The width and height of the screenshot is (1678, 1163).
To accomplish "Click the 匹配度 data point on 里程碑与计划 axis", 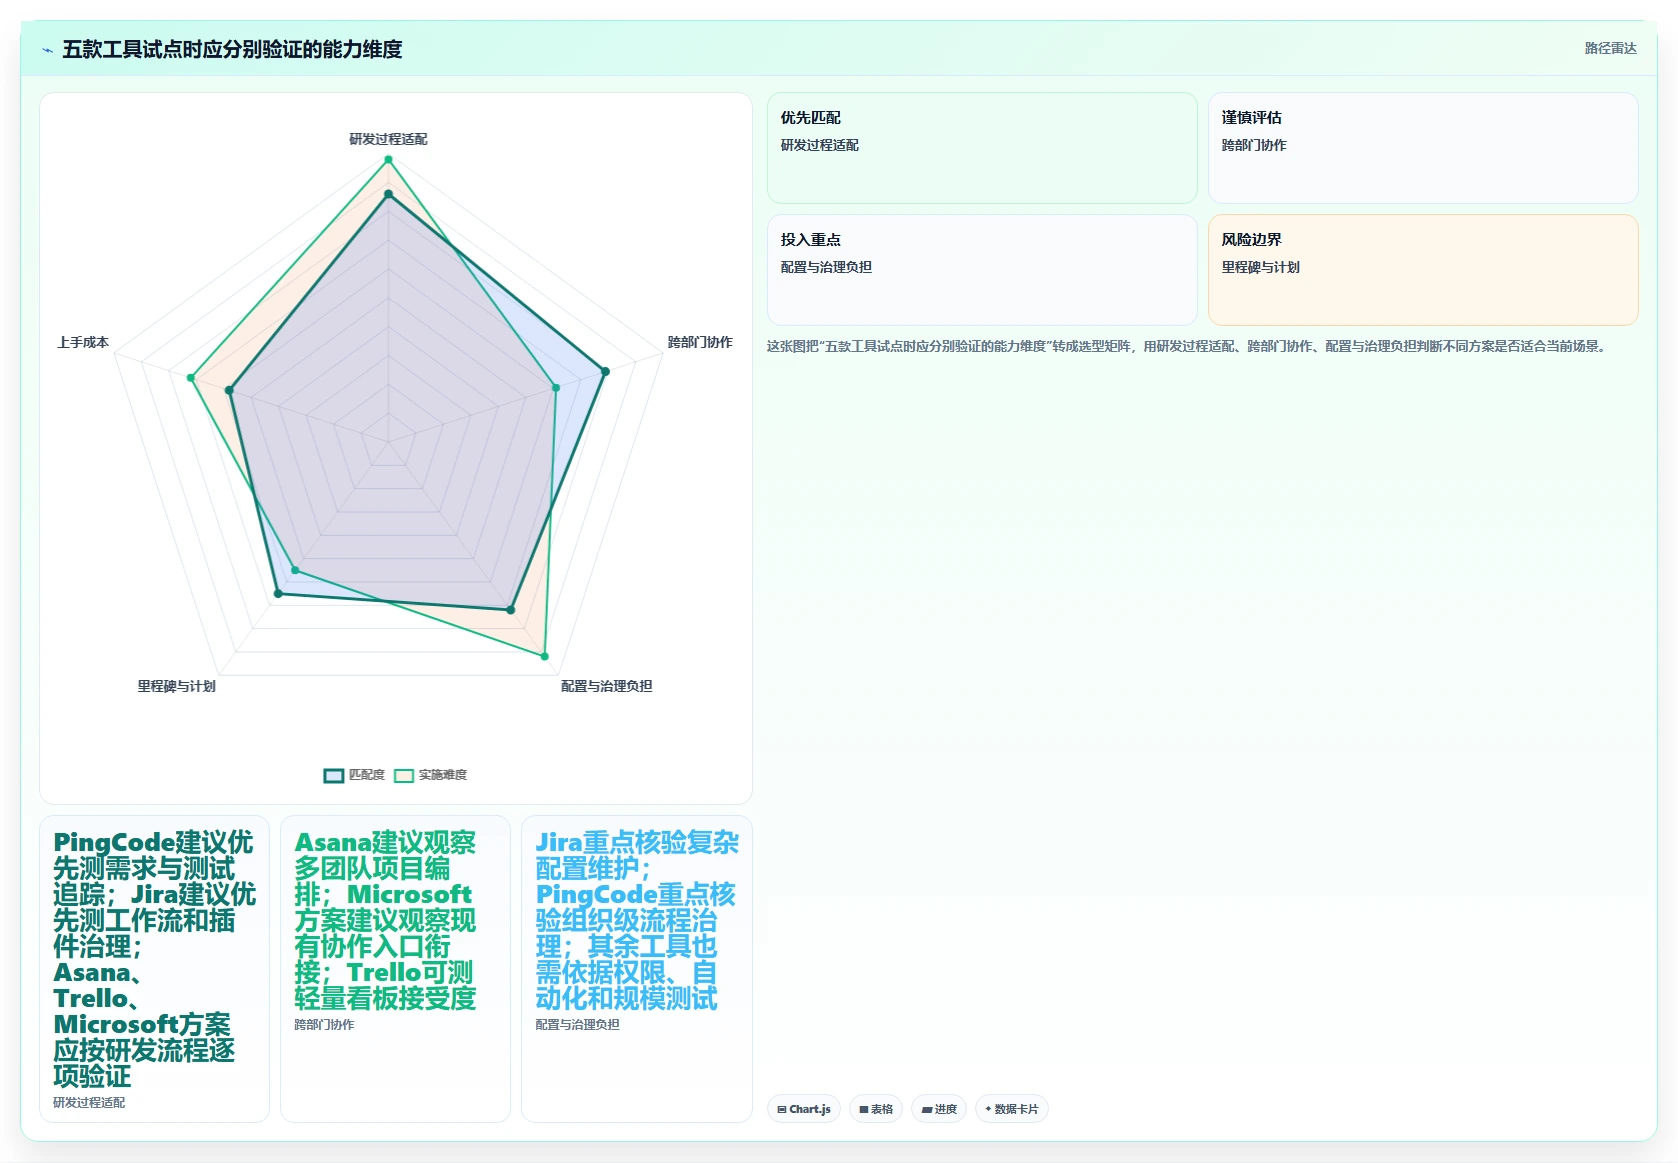I will [x=278, y=594].
